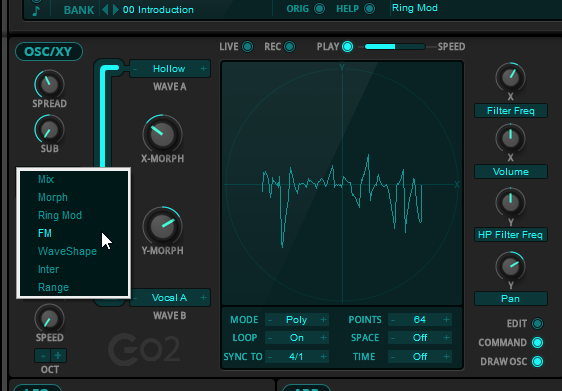Click the Y-MORPH knob

coord(162,226)
